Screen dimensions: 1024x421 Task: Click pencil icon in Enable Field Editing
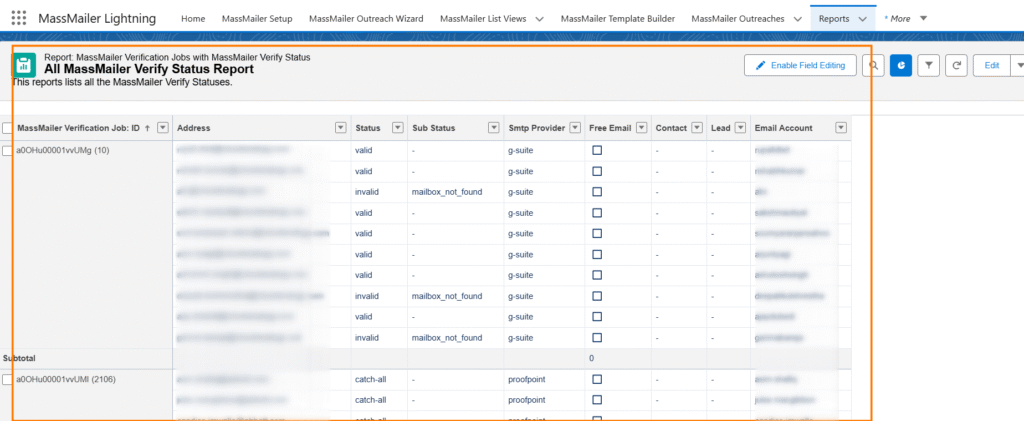(761, 65)
